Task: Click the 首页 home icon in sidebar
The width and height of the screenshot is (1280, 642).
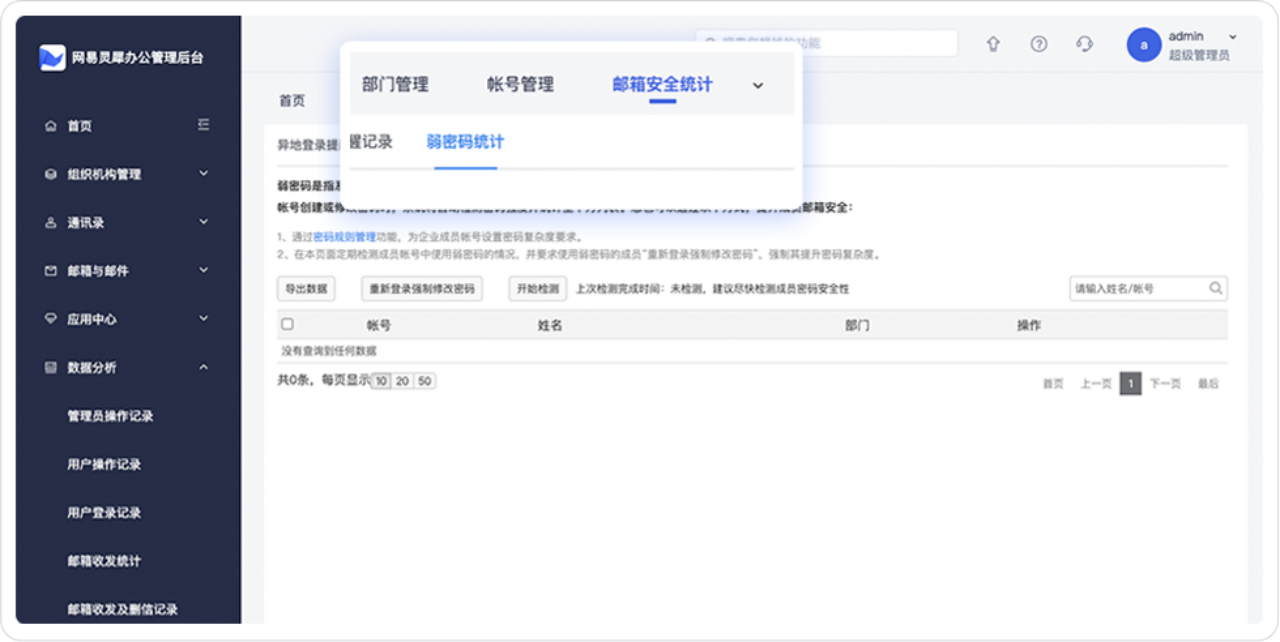Action: click(51, 126)
